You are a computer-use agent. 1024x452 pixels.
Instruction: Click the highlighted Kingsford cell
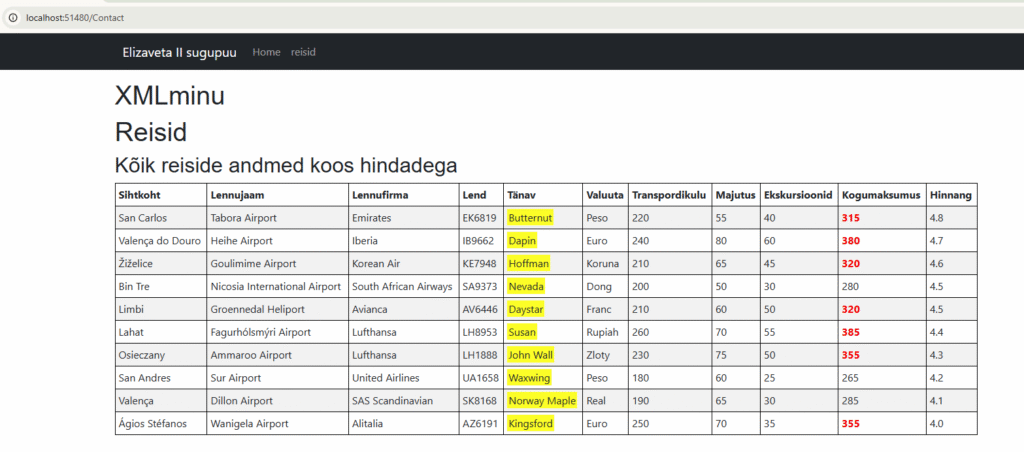tap(530, 424)
